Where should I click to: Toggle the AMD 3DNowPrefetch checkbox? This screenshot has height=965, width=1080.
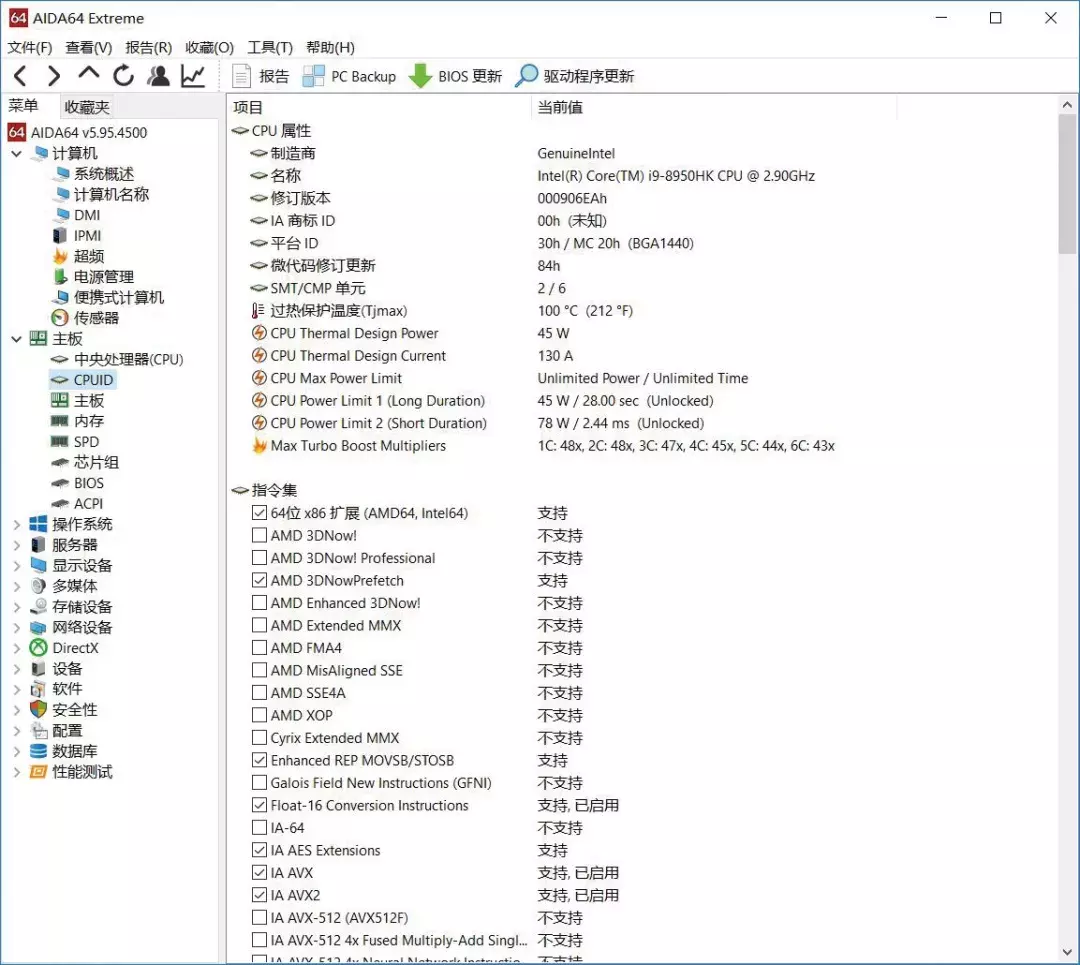(x=259, y=581)
